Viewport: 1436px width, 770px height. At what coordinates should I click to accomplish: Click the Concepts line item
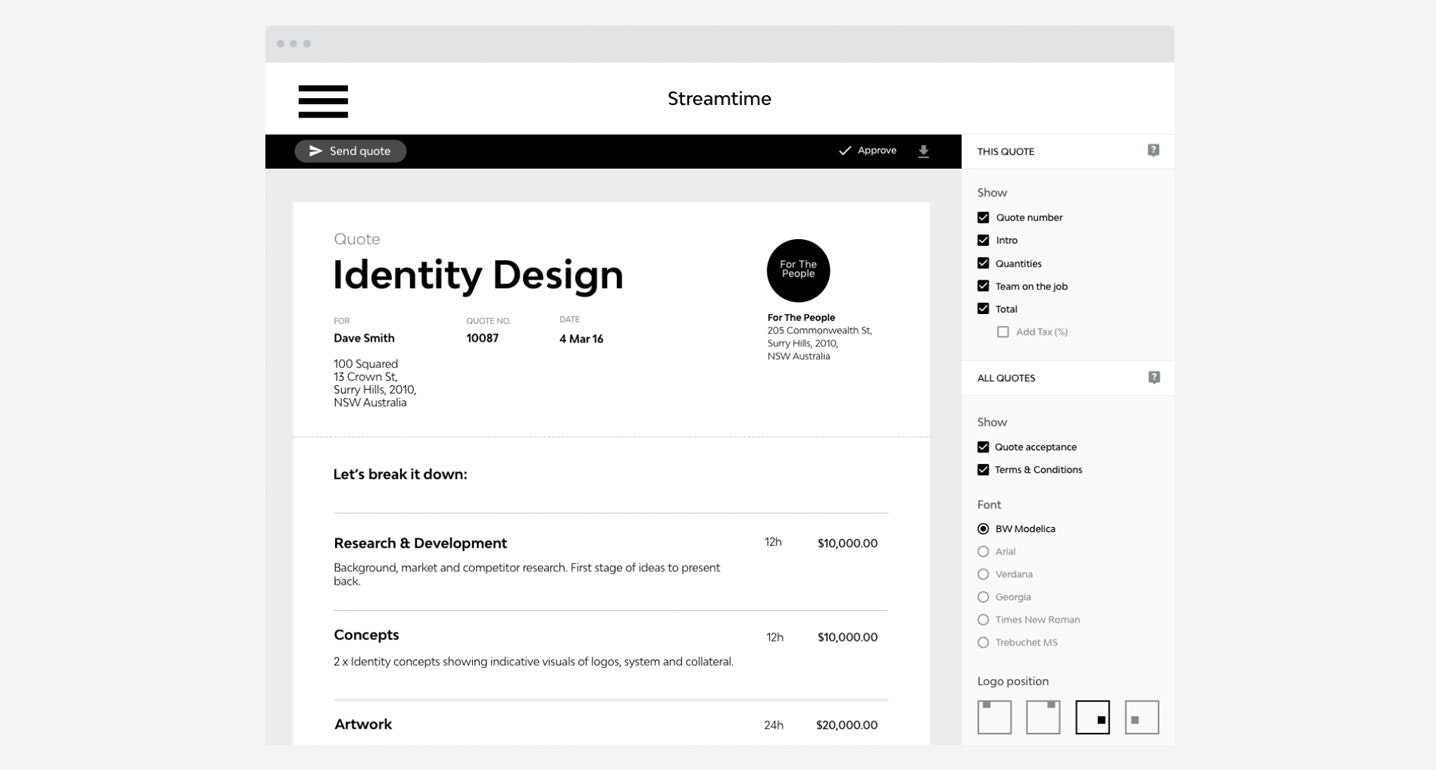[366, 635]
